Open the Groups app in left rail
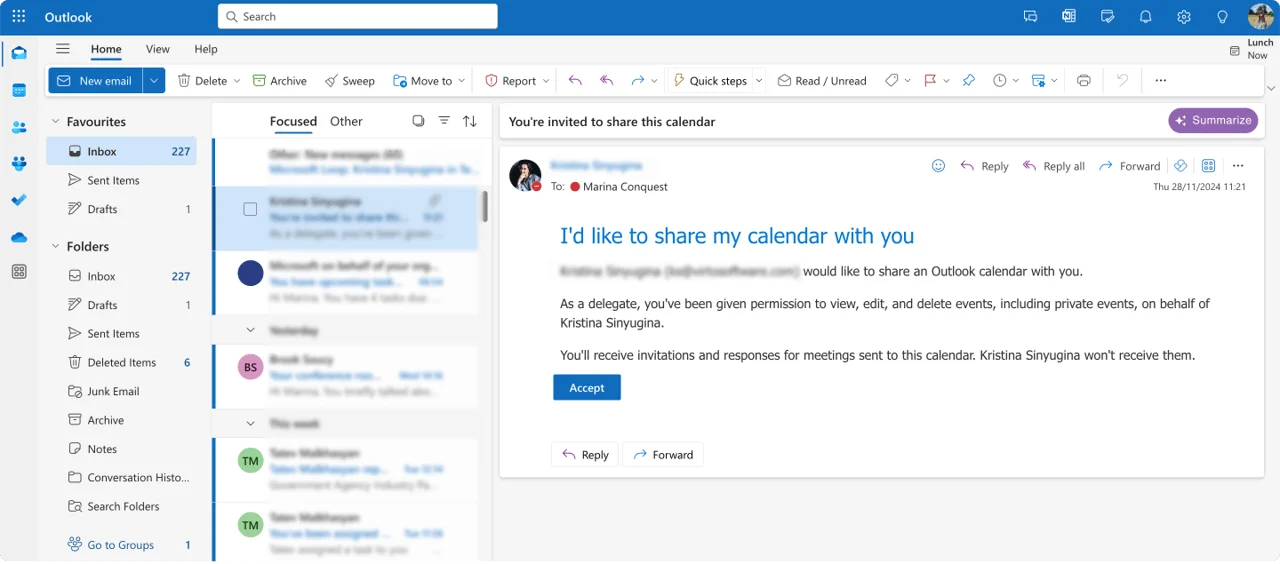 click(18, 163)
